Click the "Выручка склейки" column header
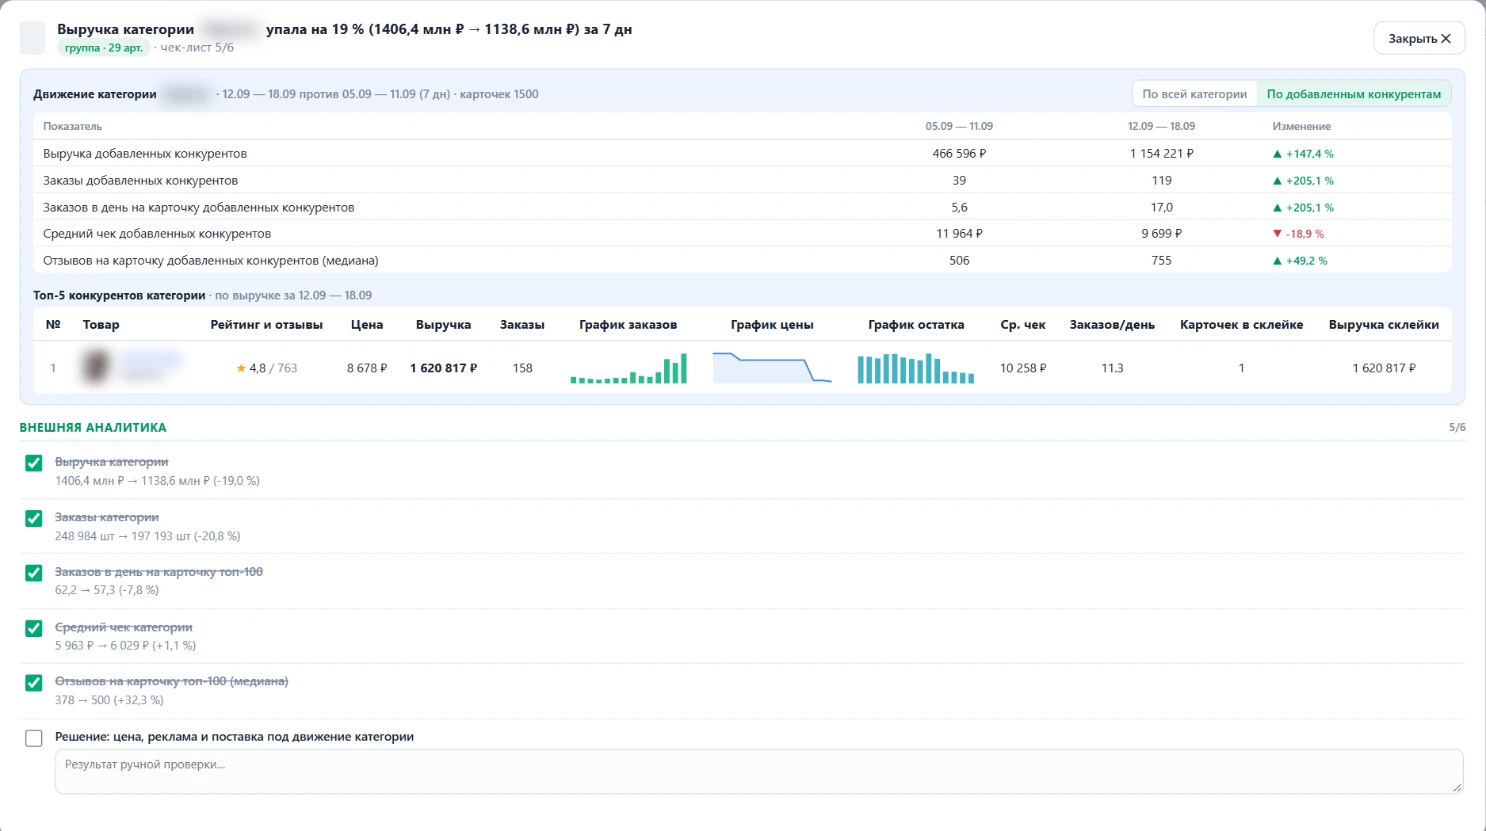1486x831 pixels. click(1384, 325)
